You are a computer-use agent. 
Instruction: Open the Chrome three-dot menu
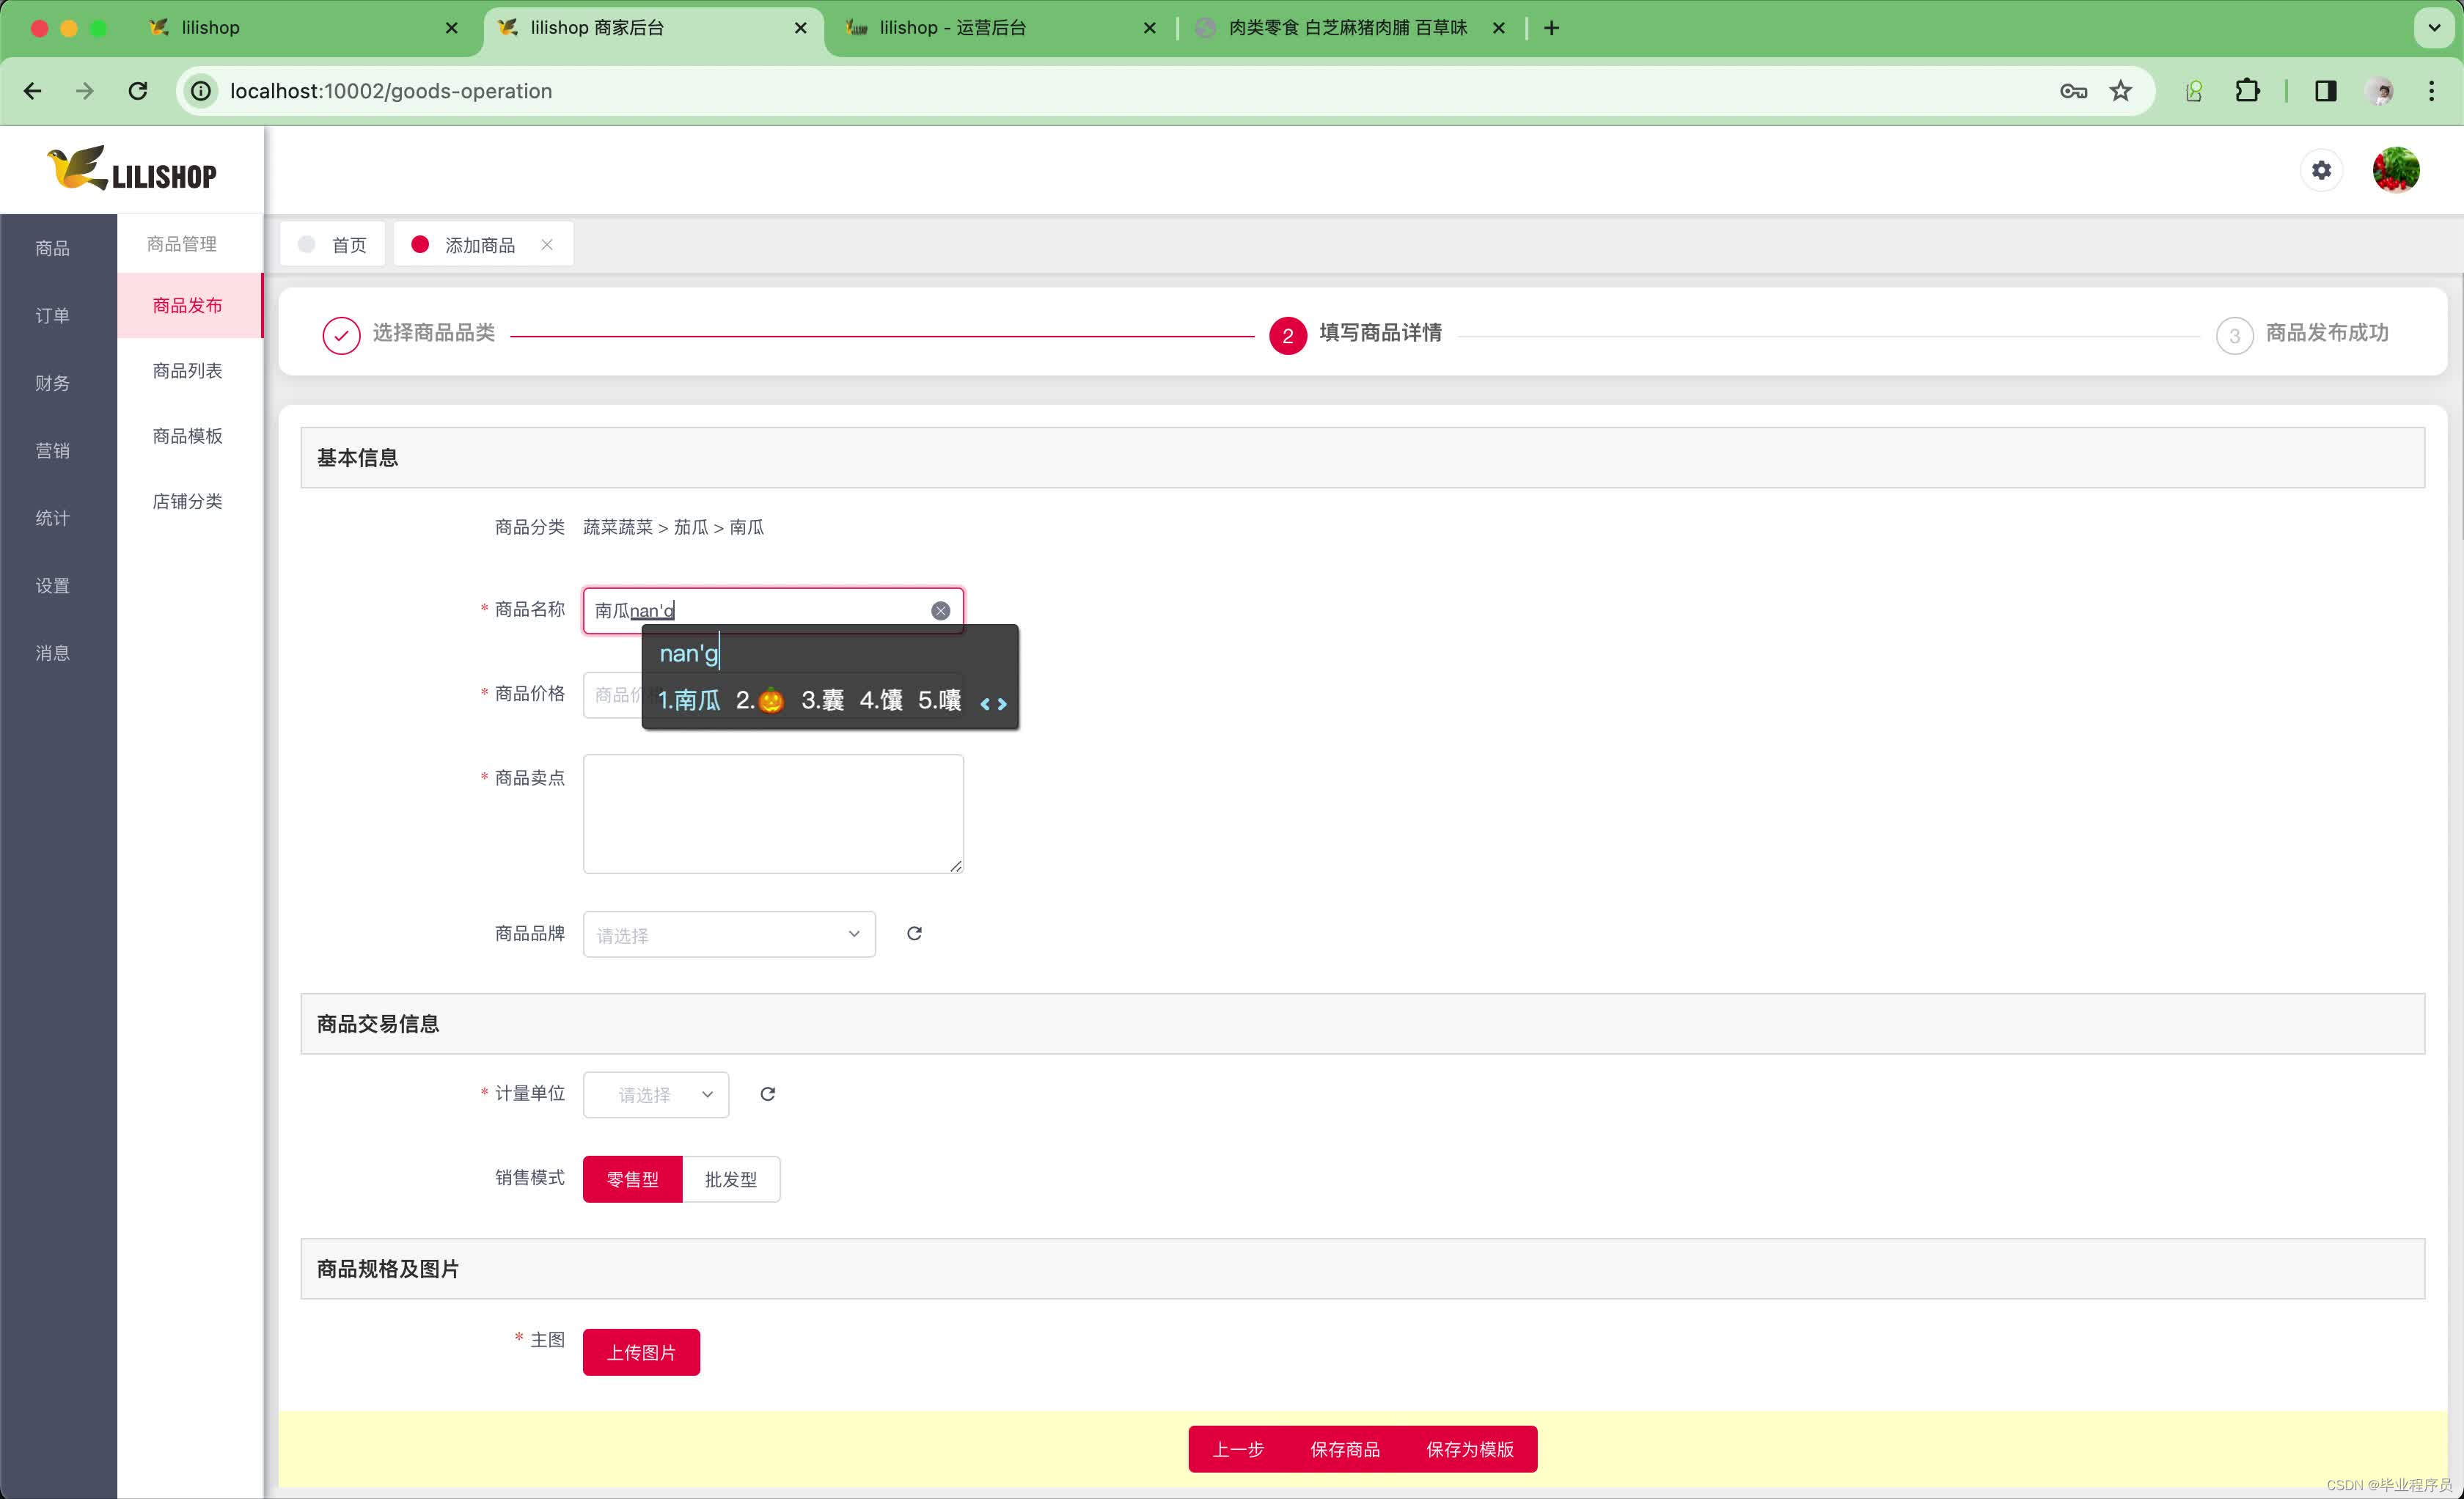coord(2432,91)
